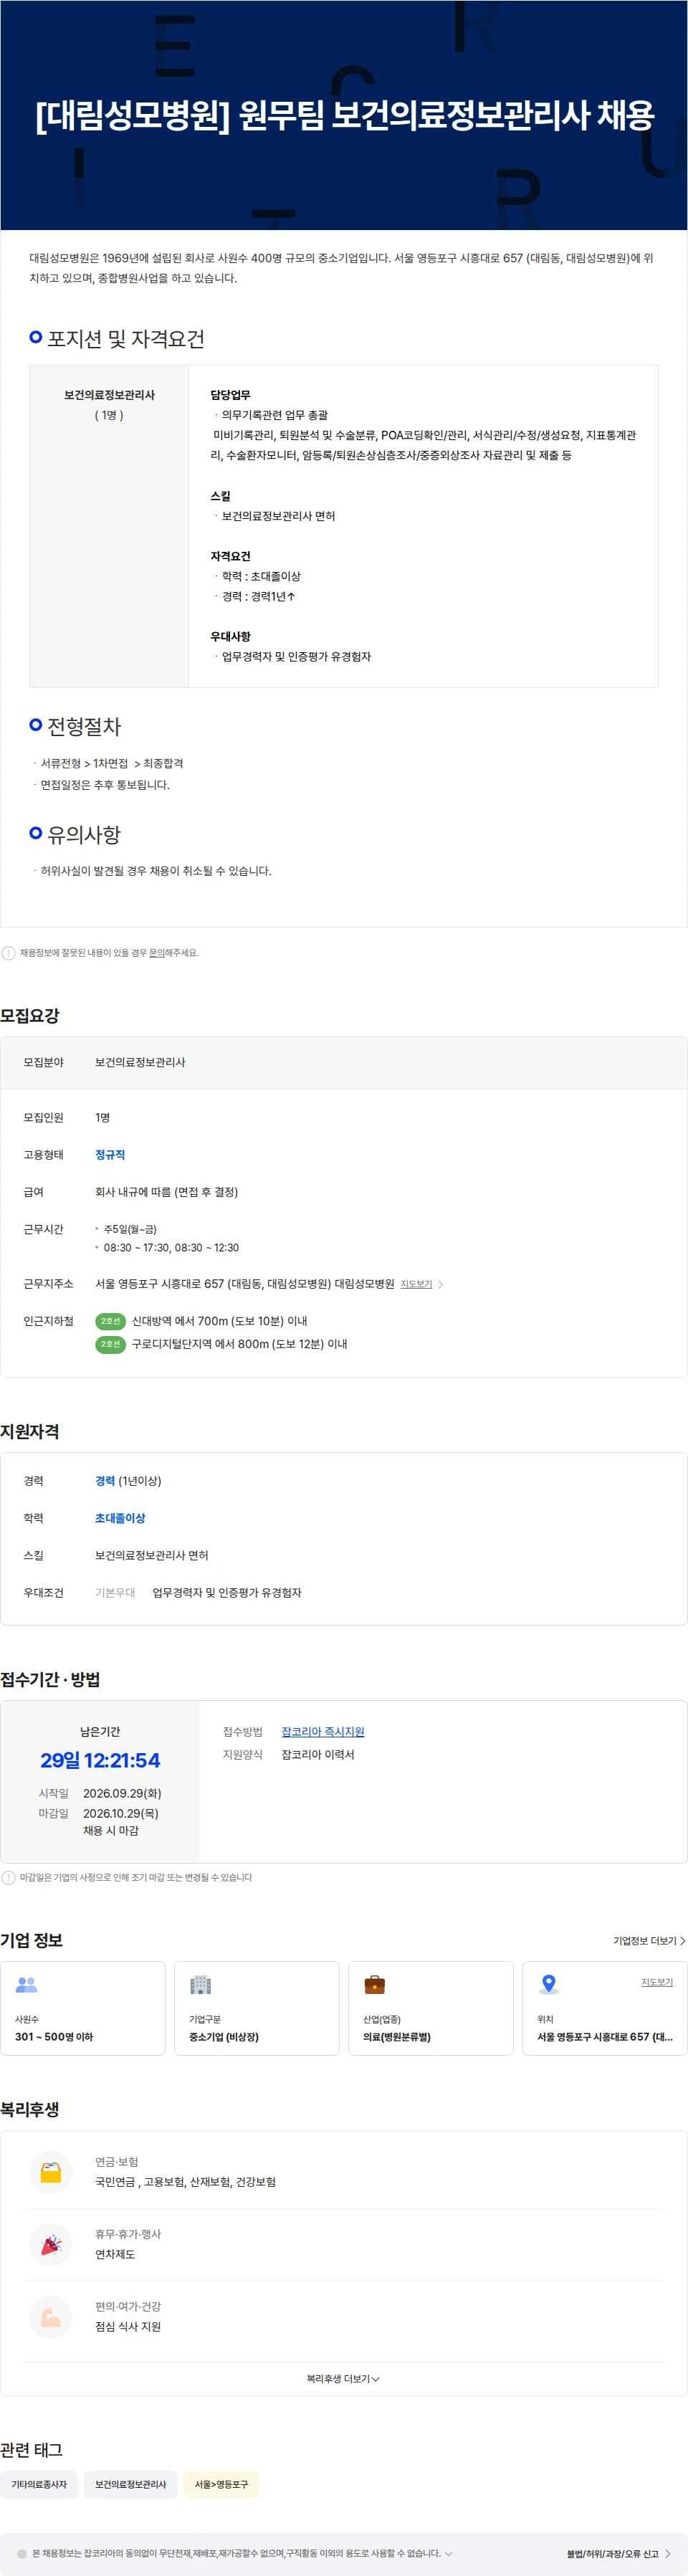
Task: Select the 서울>영등포구 tag
Action: pos(221,2484)
